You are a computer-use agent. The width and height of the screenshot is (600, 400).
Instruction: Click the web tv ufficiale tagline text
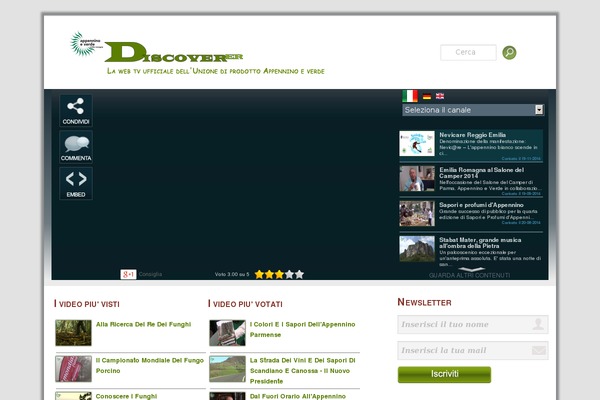216,71
